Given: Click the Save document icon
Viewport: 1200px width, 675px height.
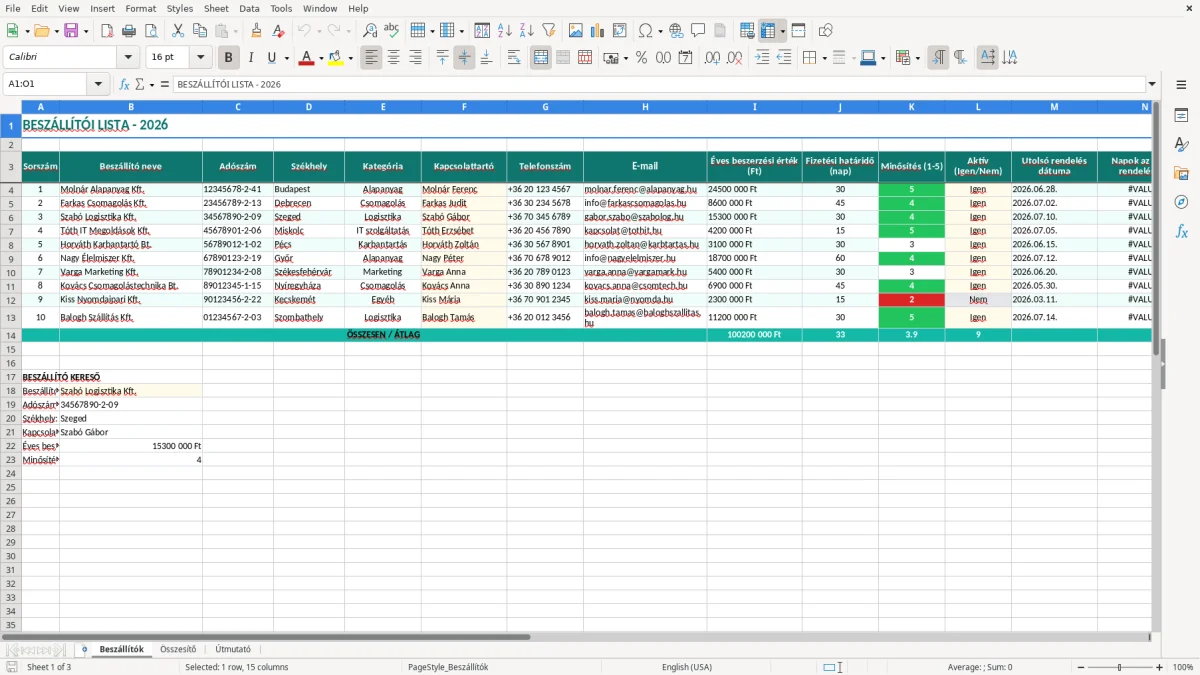Looking at the screenshot, I should [x=70, y=31].
